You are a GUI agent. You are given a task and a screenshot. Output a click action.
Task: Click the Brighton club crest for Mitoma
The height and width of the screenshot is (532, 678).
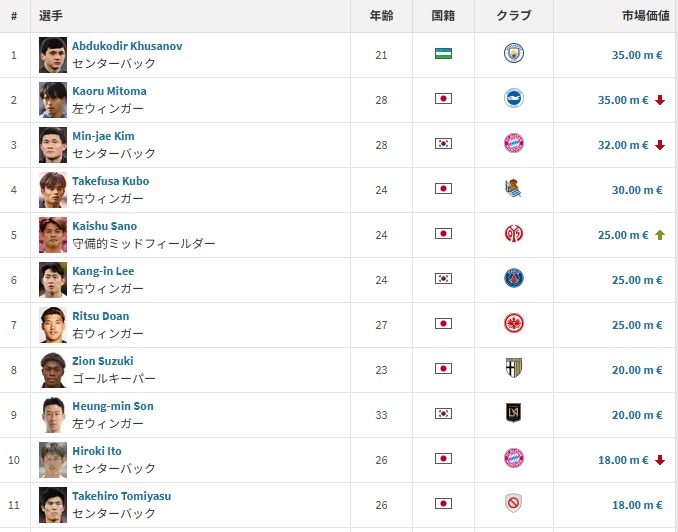point(514,99)
